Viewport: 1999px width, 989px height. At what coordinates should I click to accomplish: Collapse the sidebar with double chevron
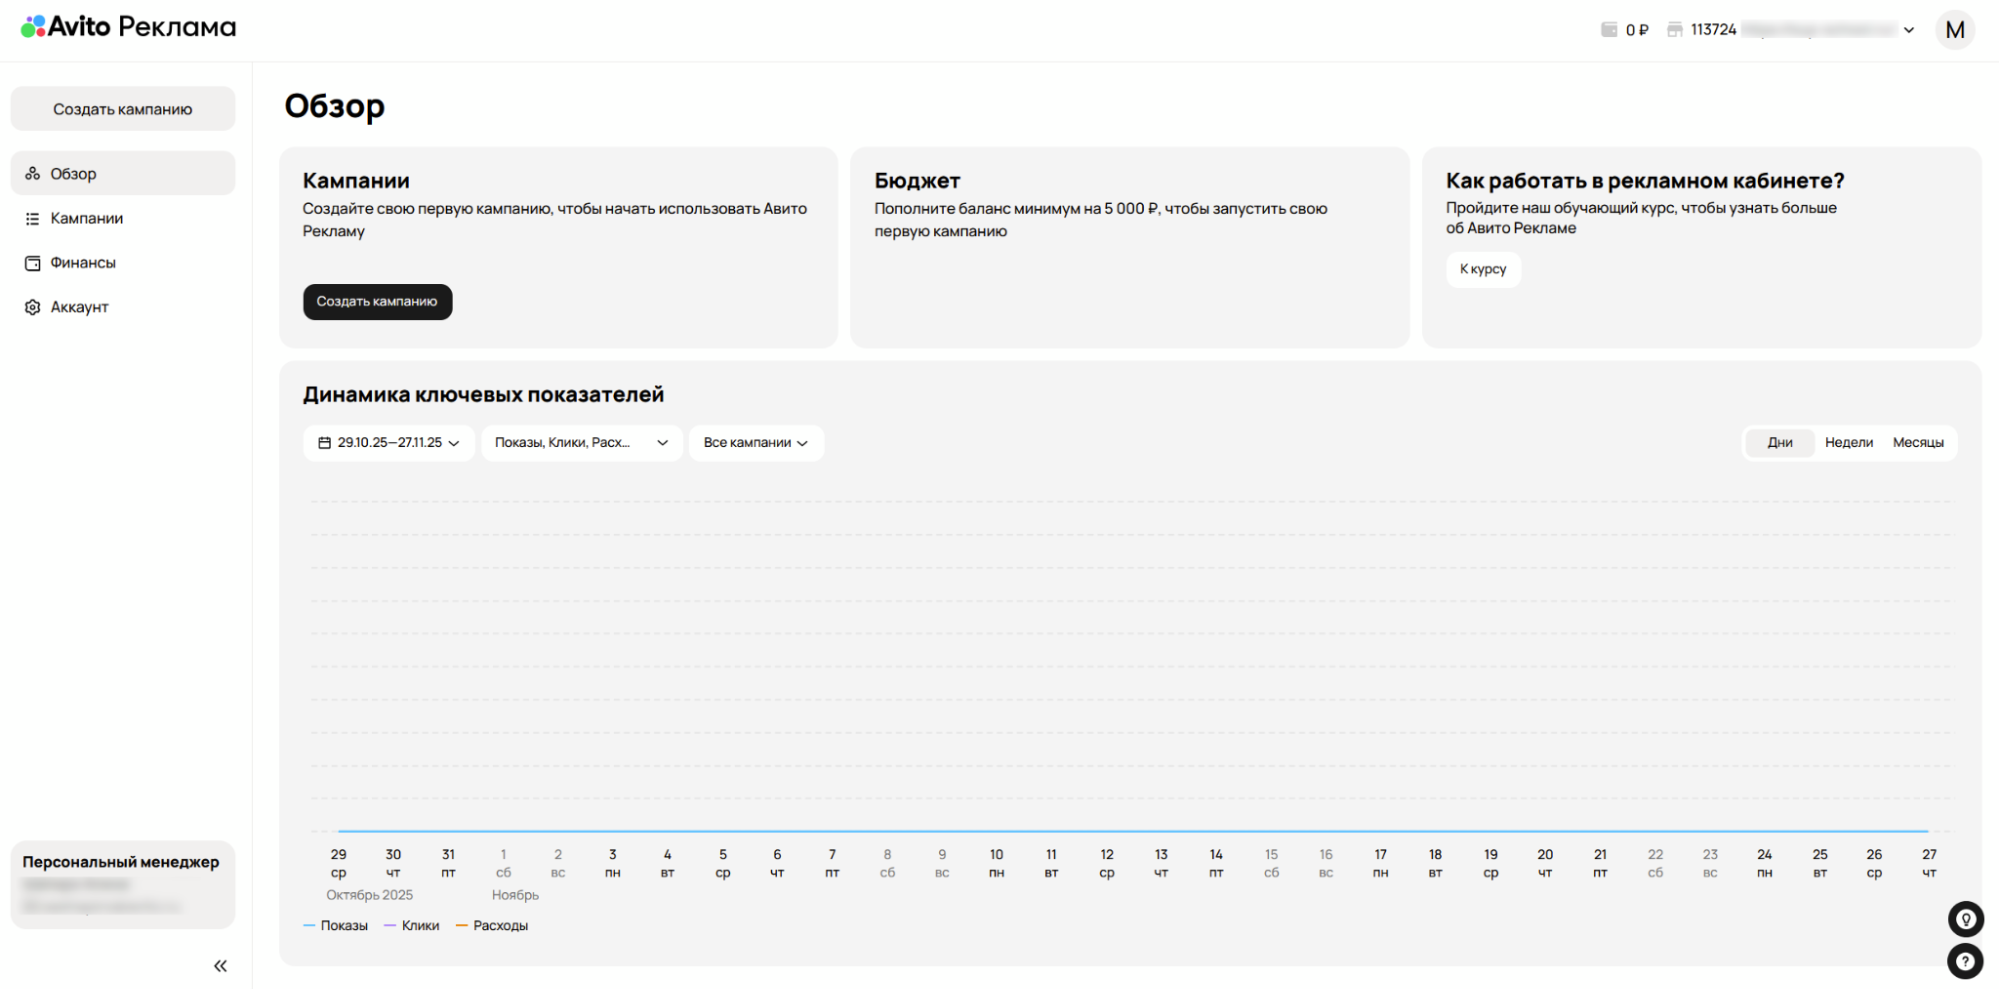click(x=220, y=966)
